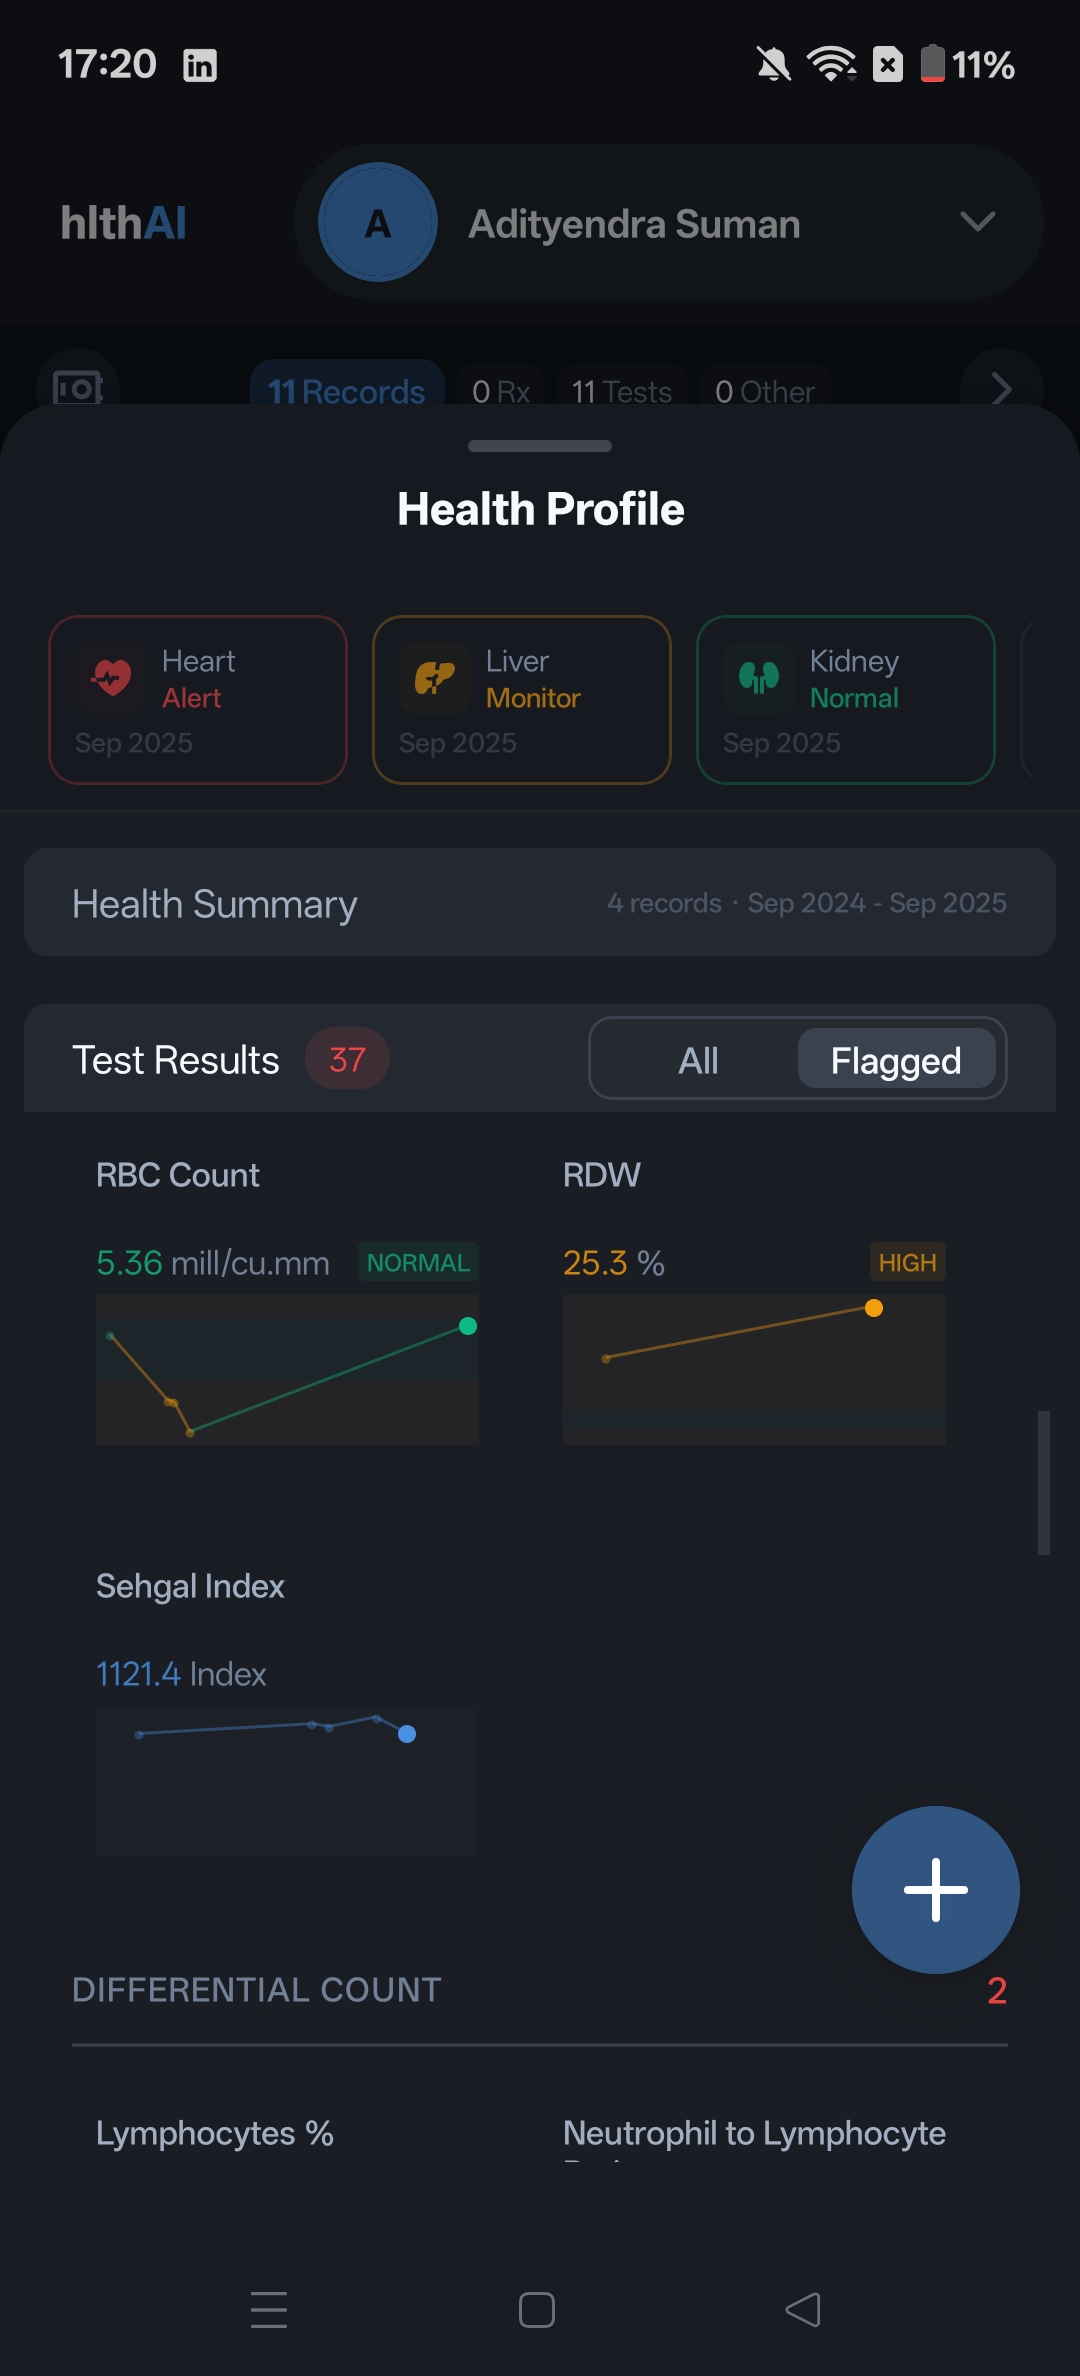Tap the add record plus button
1080x2376 pixels.
[x=934, y=1890]
